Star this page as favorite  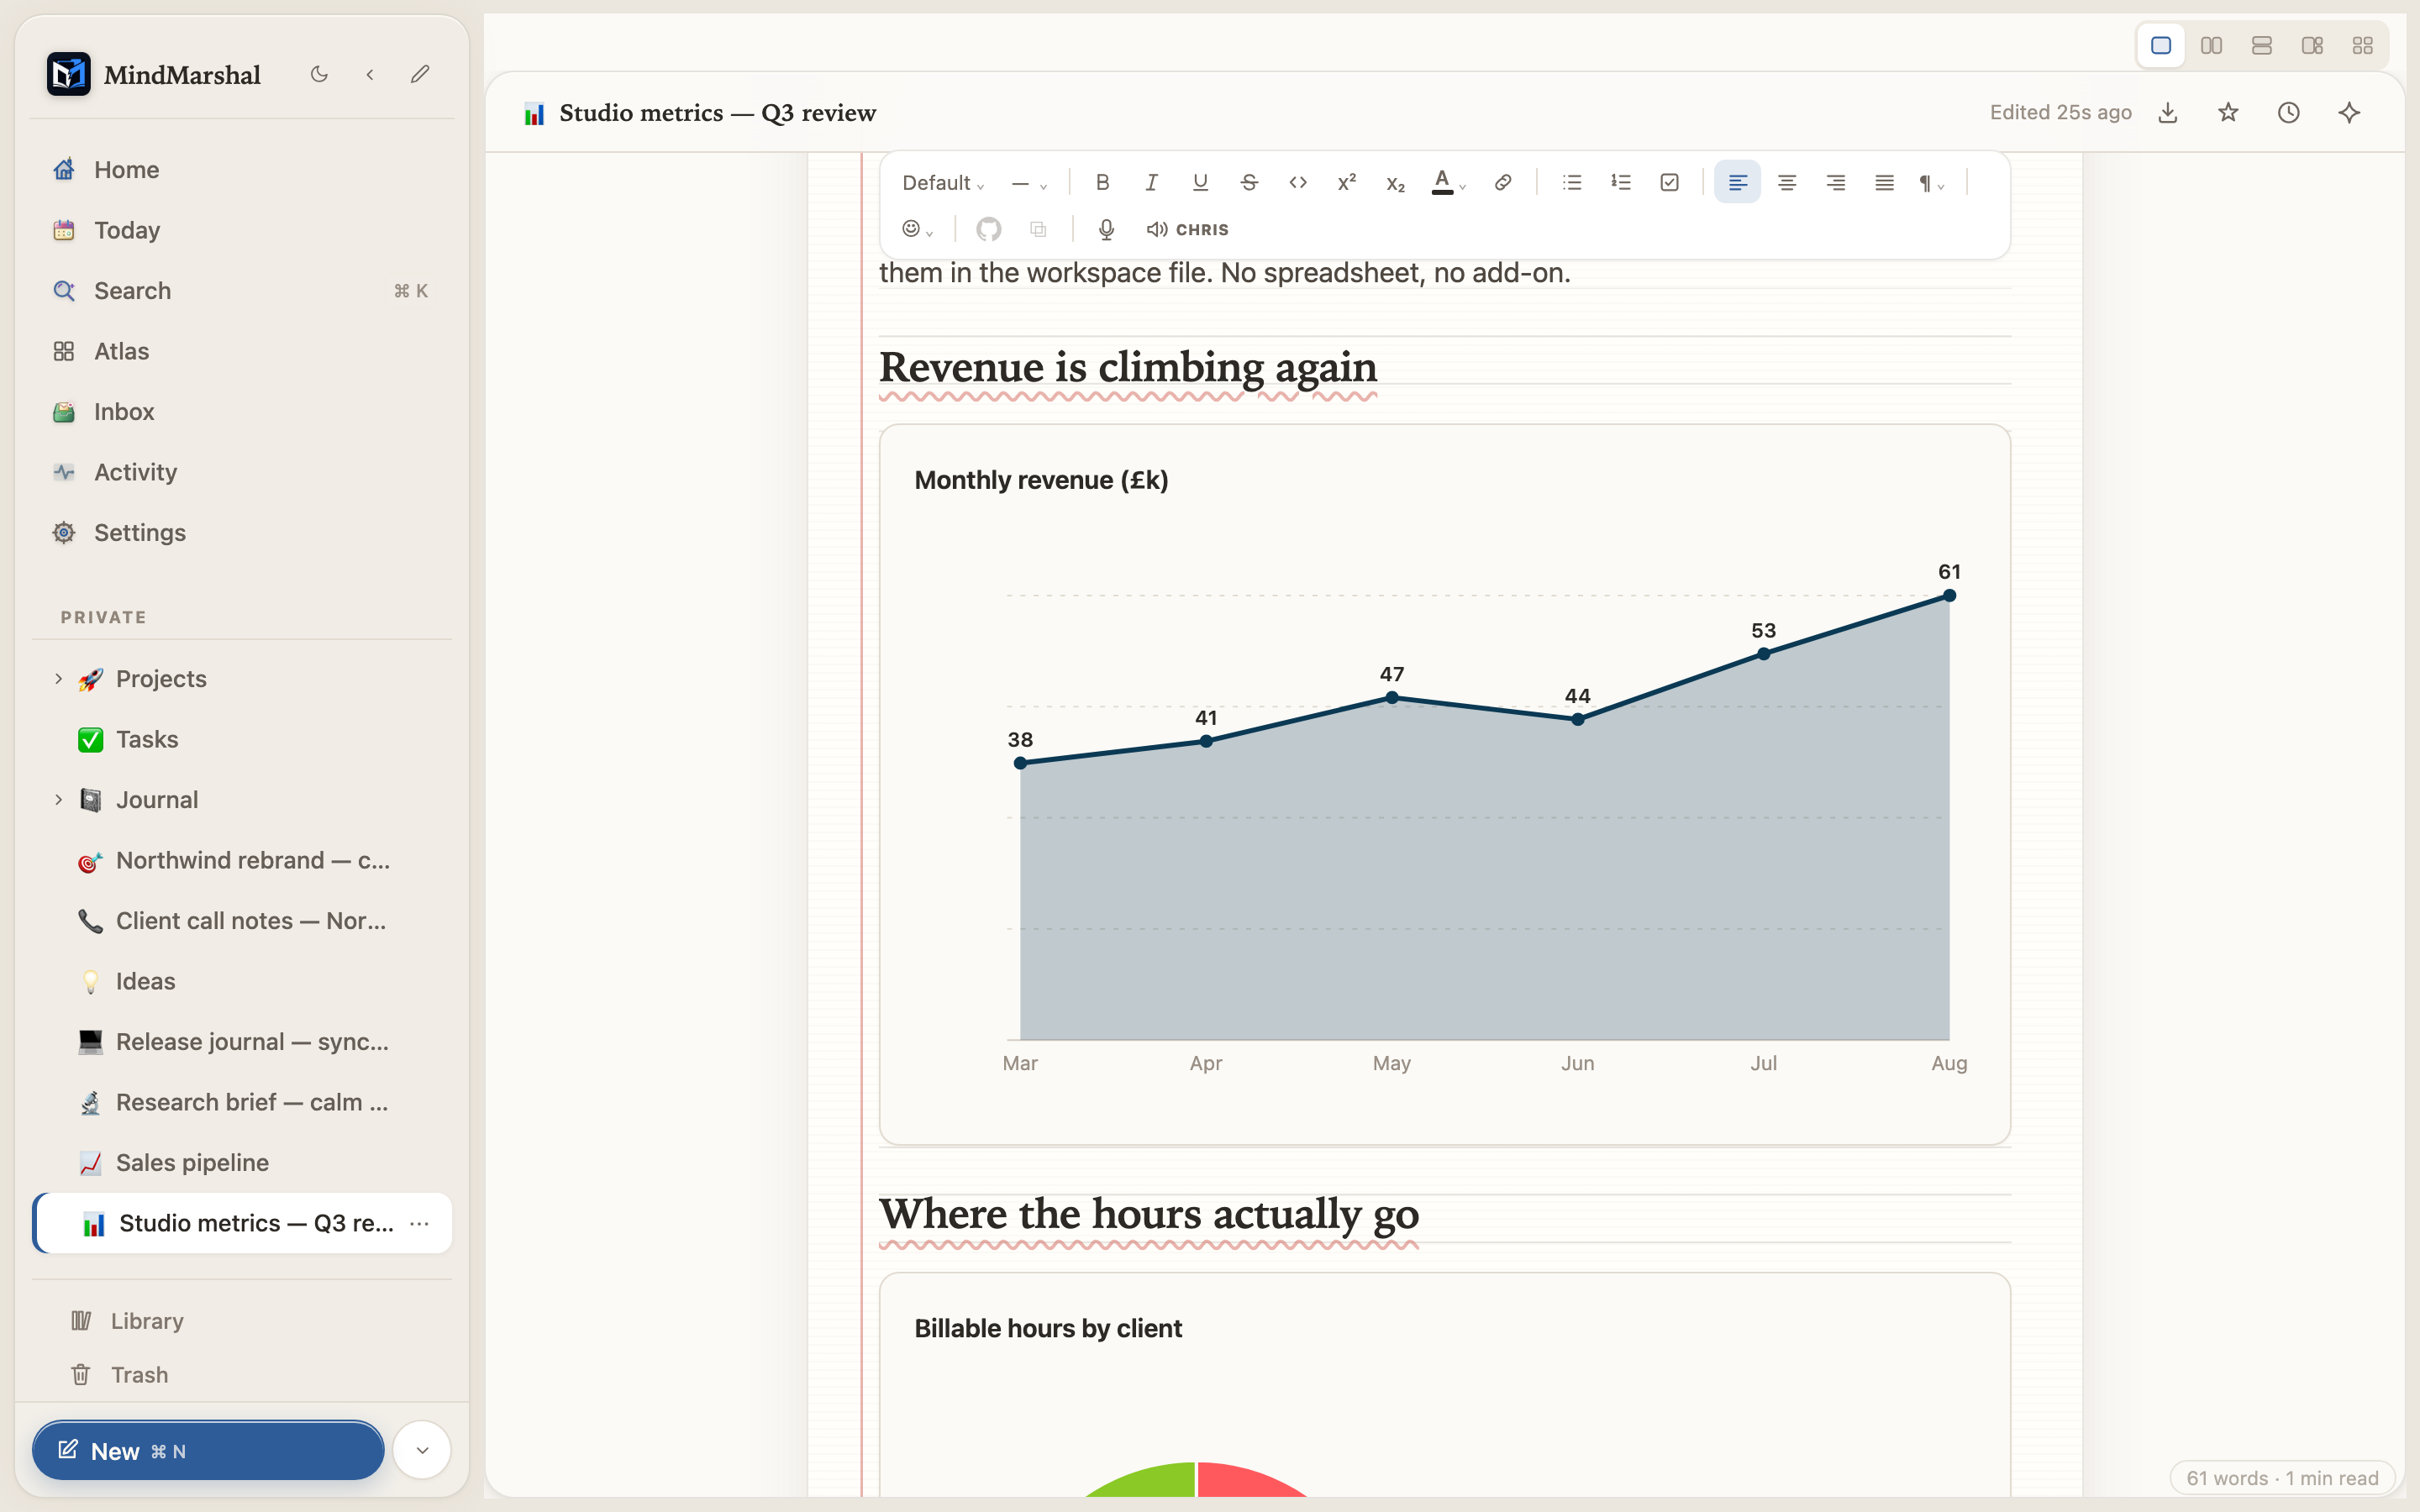pyautogui.click(x=2228, y=113)
